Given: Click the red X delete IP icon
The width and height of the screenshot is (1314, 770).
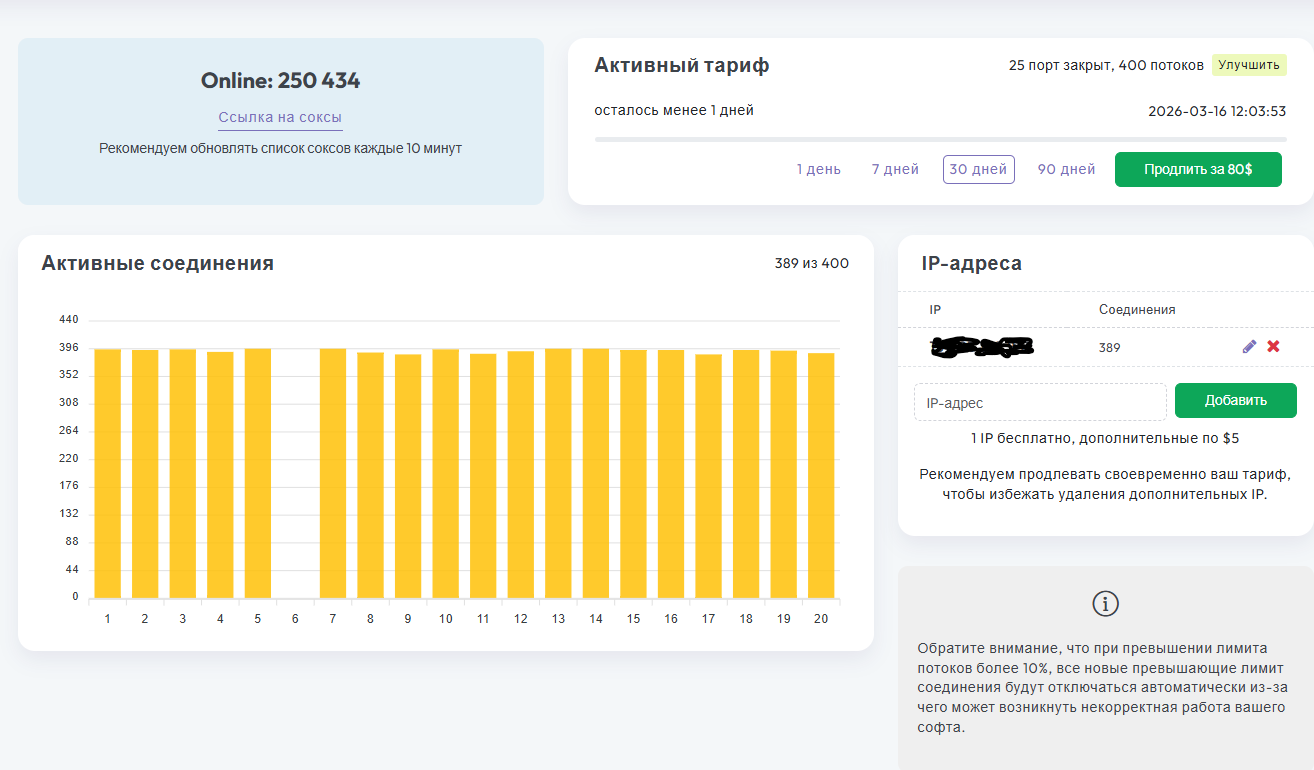Looking at the screenshot, I should click(1273, 347).
